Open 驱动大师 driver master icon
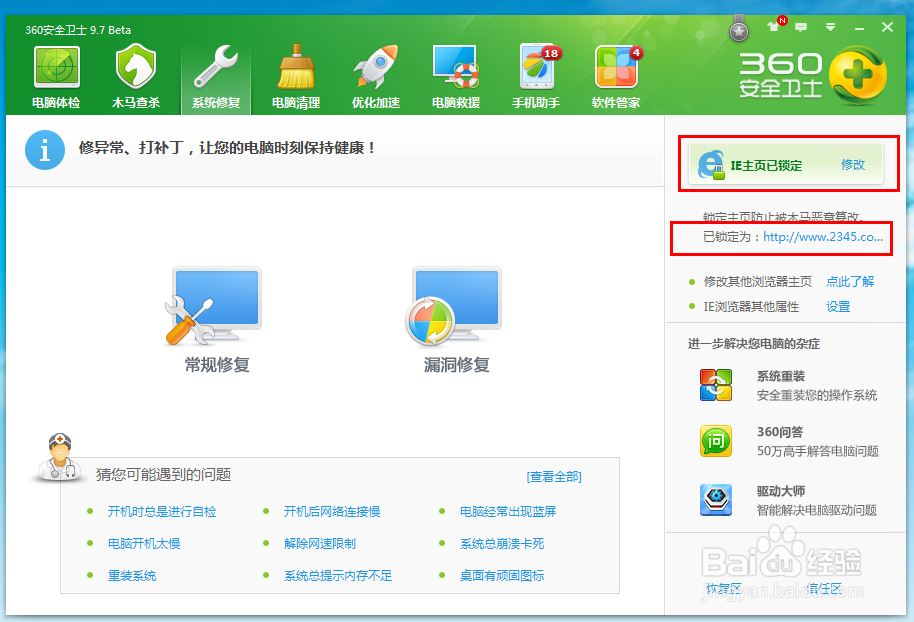This screenshot has height=622, width=914. tap(716, 500)
